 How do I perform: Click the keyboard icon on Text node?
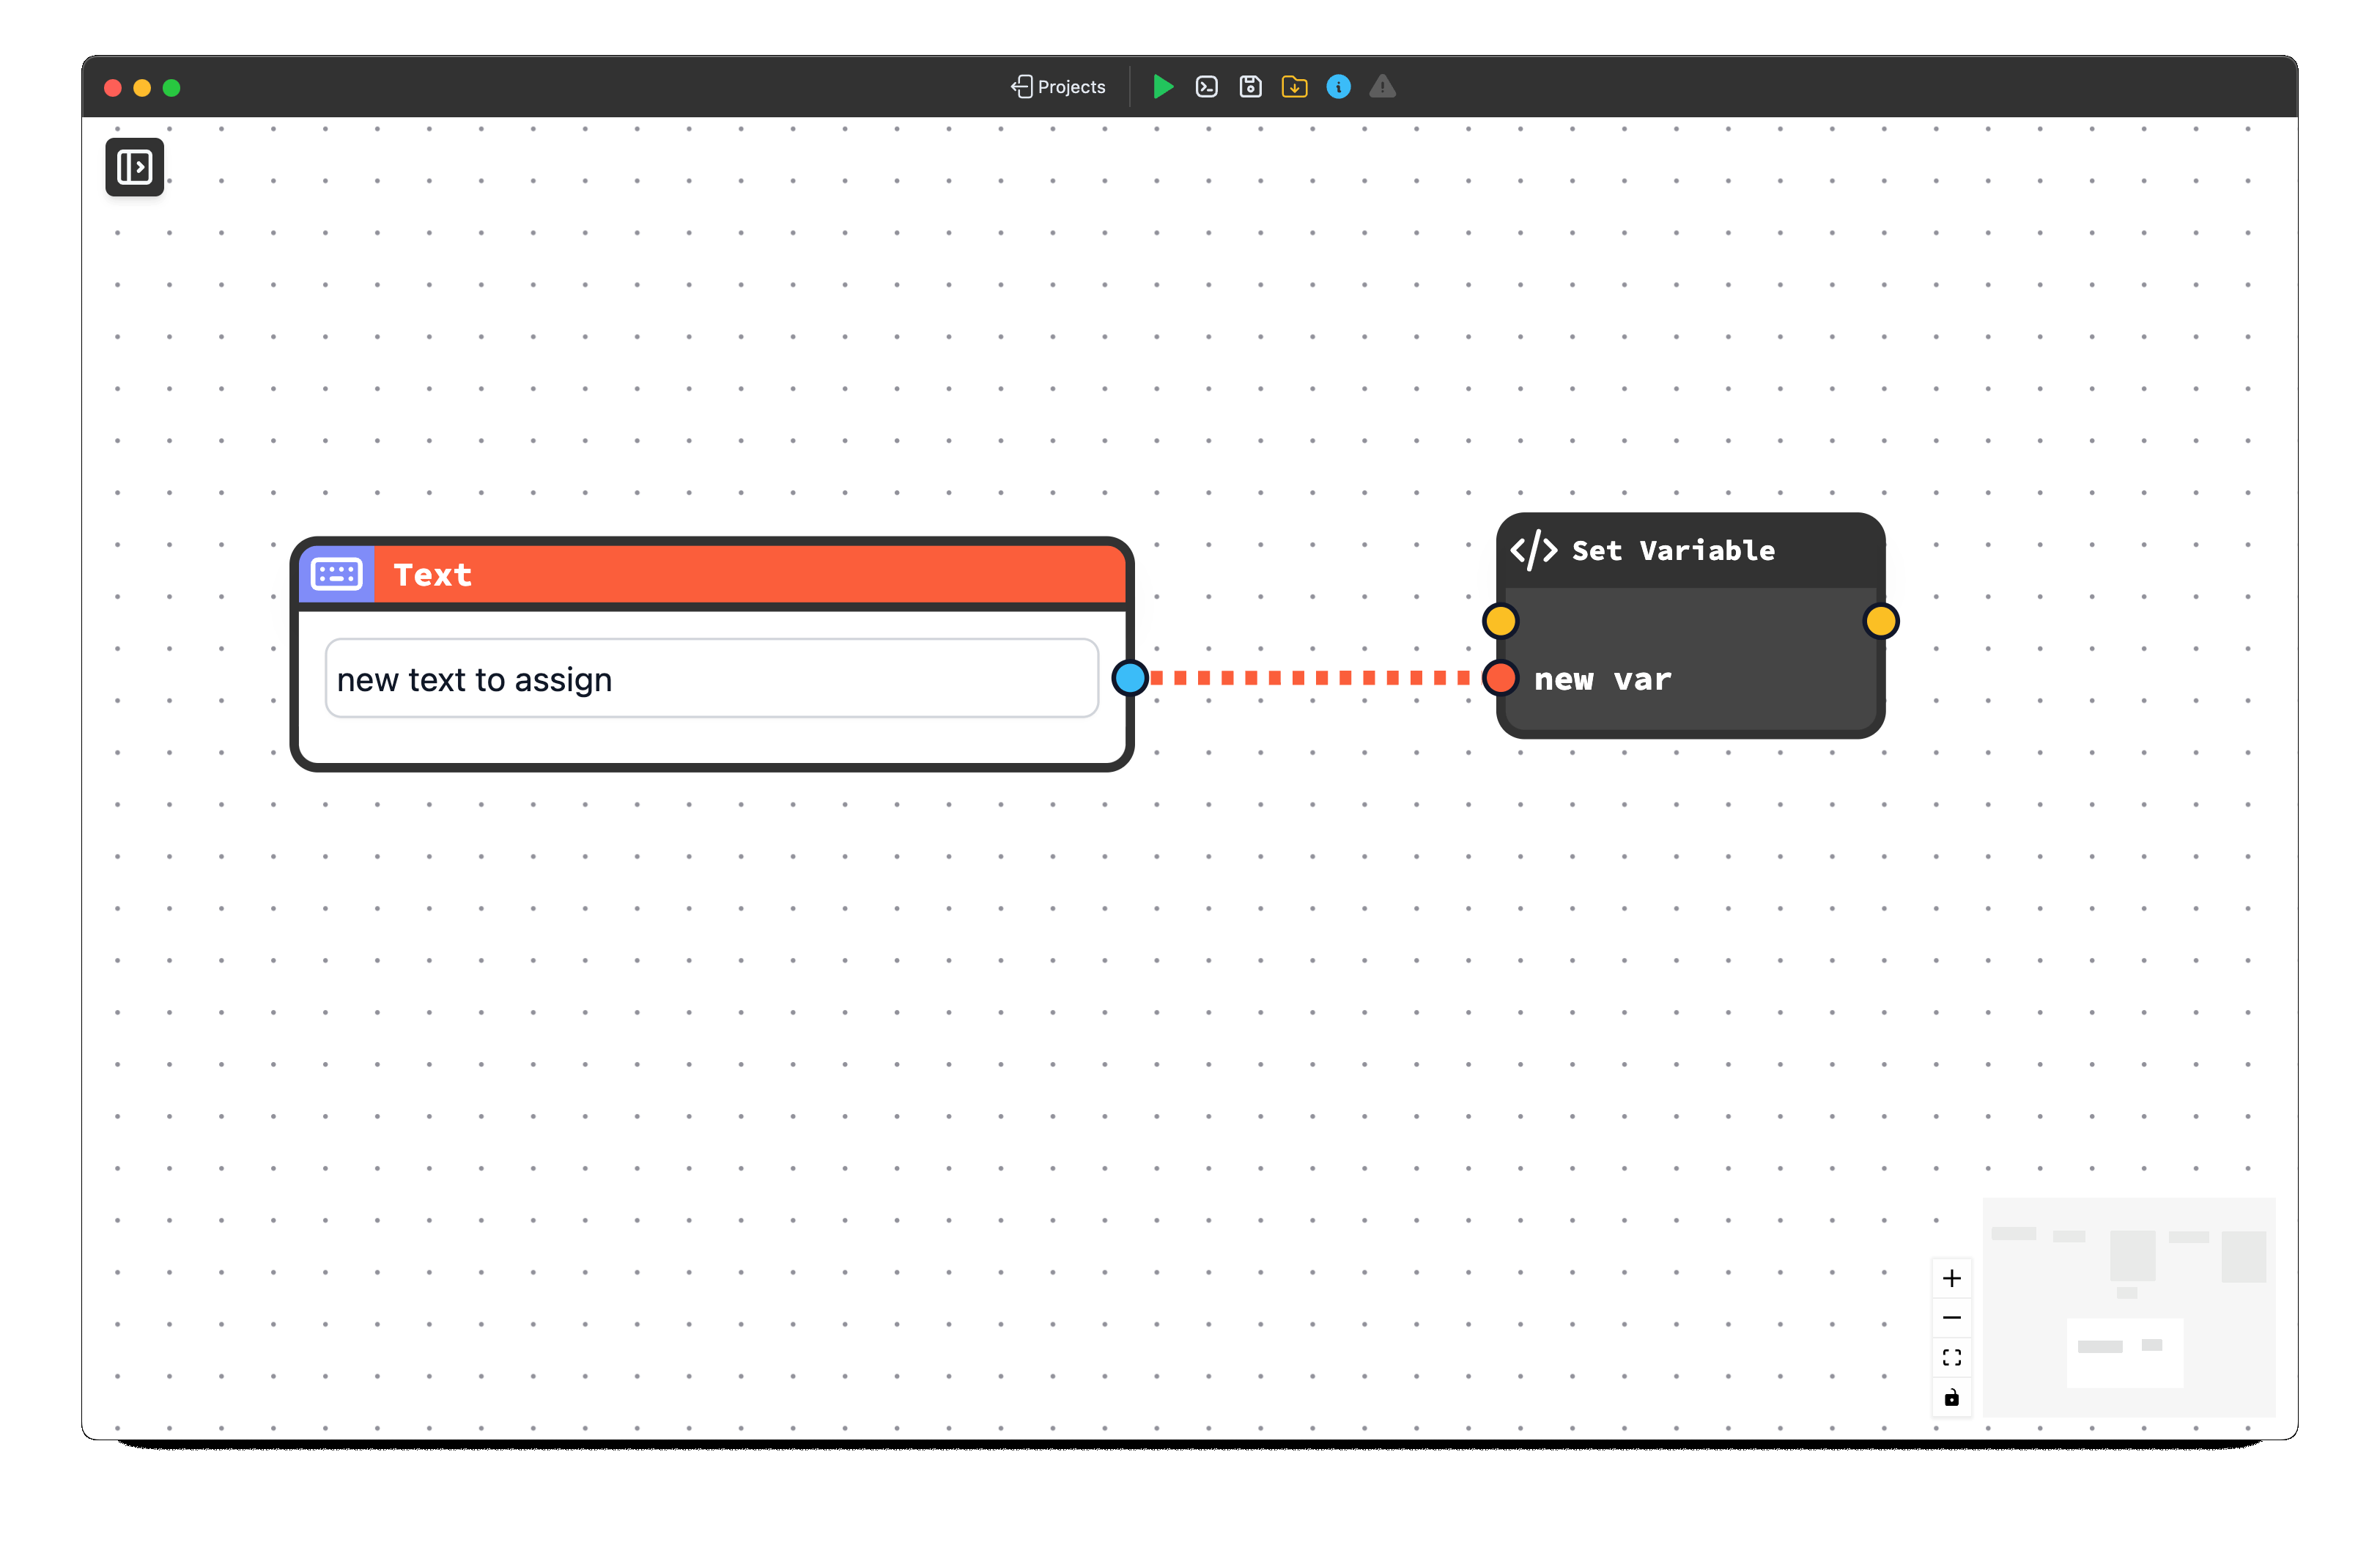coord(337,574)
